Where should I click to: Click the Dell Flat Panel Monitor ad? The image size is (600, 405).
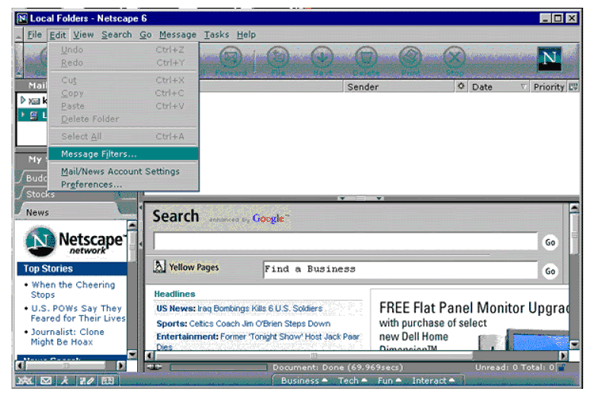tap(470, 320)
